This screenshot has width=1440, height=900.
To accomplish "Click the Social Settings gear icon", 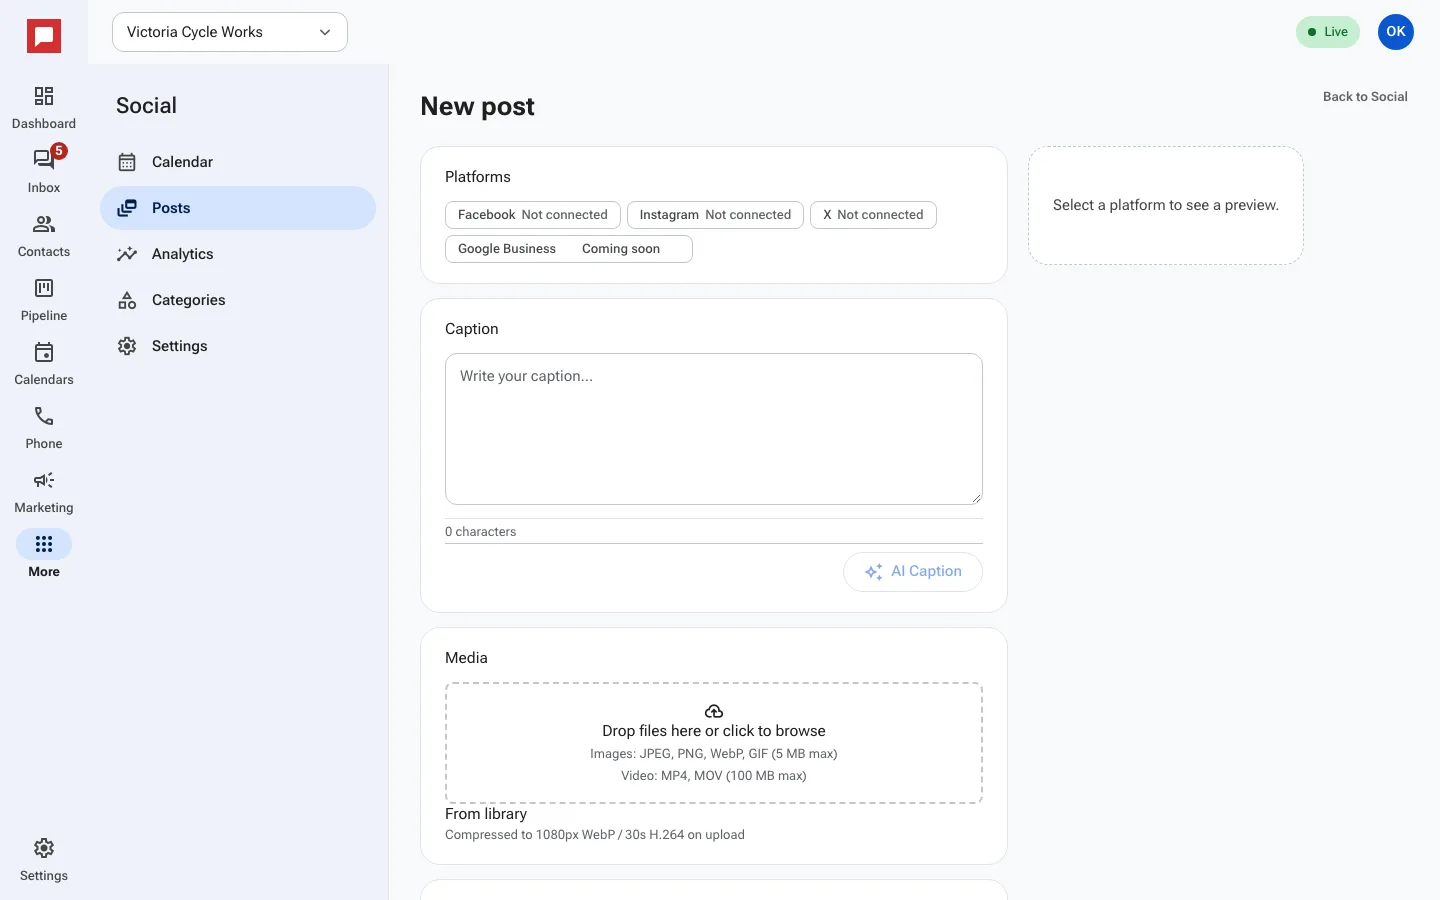I will pos(127,346).
